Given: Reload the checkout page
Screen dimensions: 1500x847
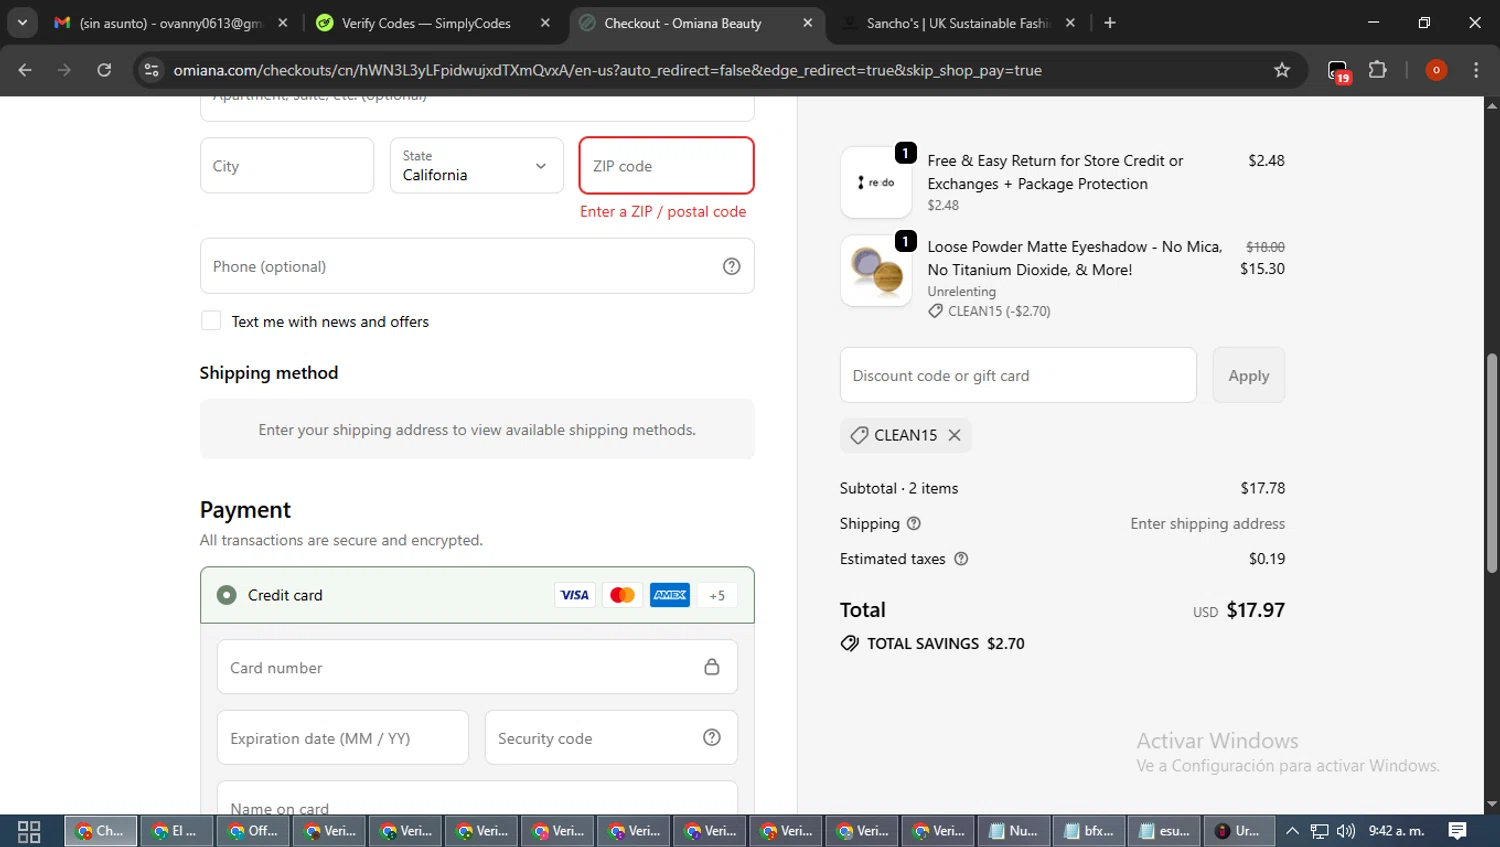Looking at the screenshot, I should [x=104, y=70].
